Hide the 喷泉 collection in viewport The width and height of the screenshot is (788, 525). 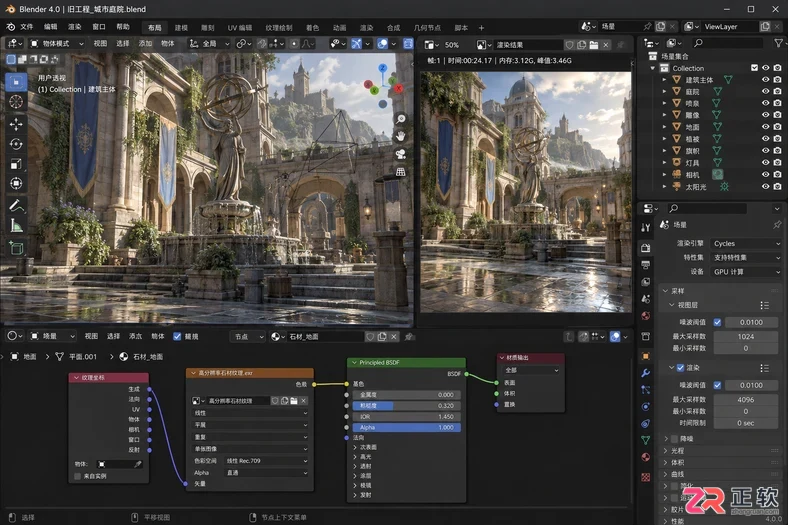(x=765, y=103)
